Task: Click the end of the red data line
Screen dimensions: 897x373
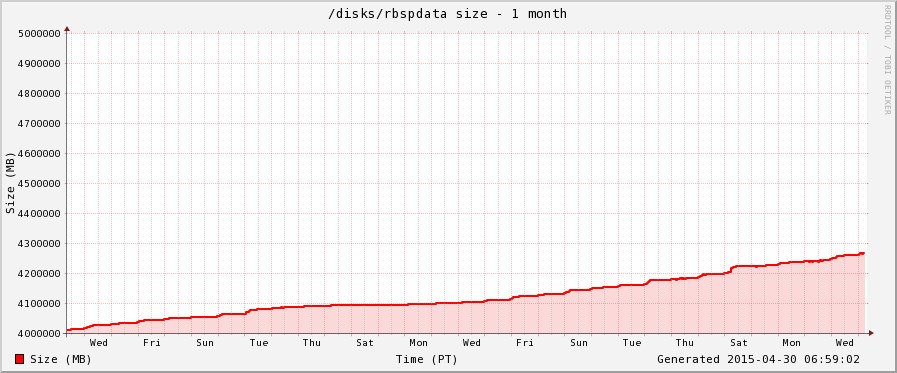Action: pyautogui.click(x=863, y=253)
